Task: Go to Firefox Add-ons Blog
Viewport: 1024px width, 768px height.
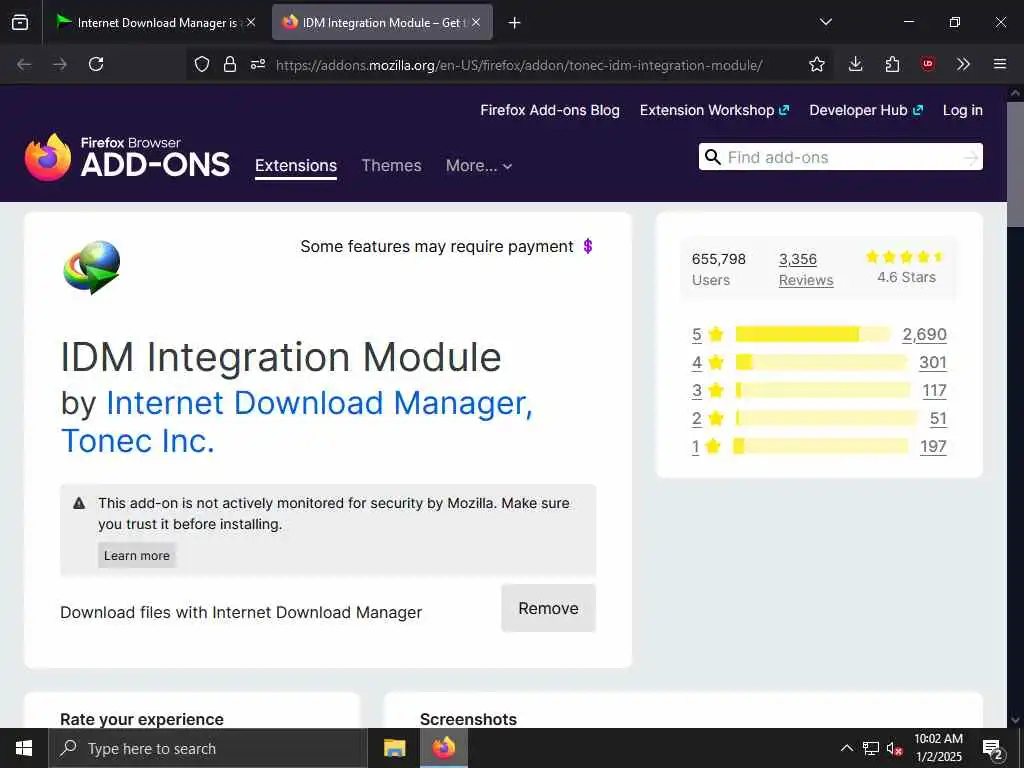Action: click(550, 110)
